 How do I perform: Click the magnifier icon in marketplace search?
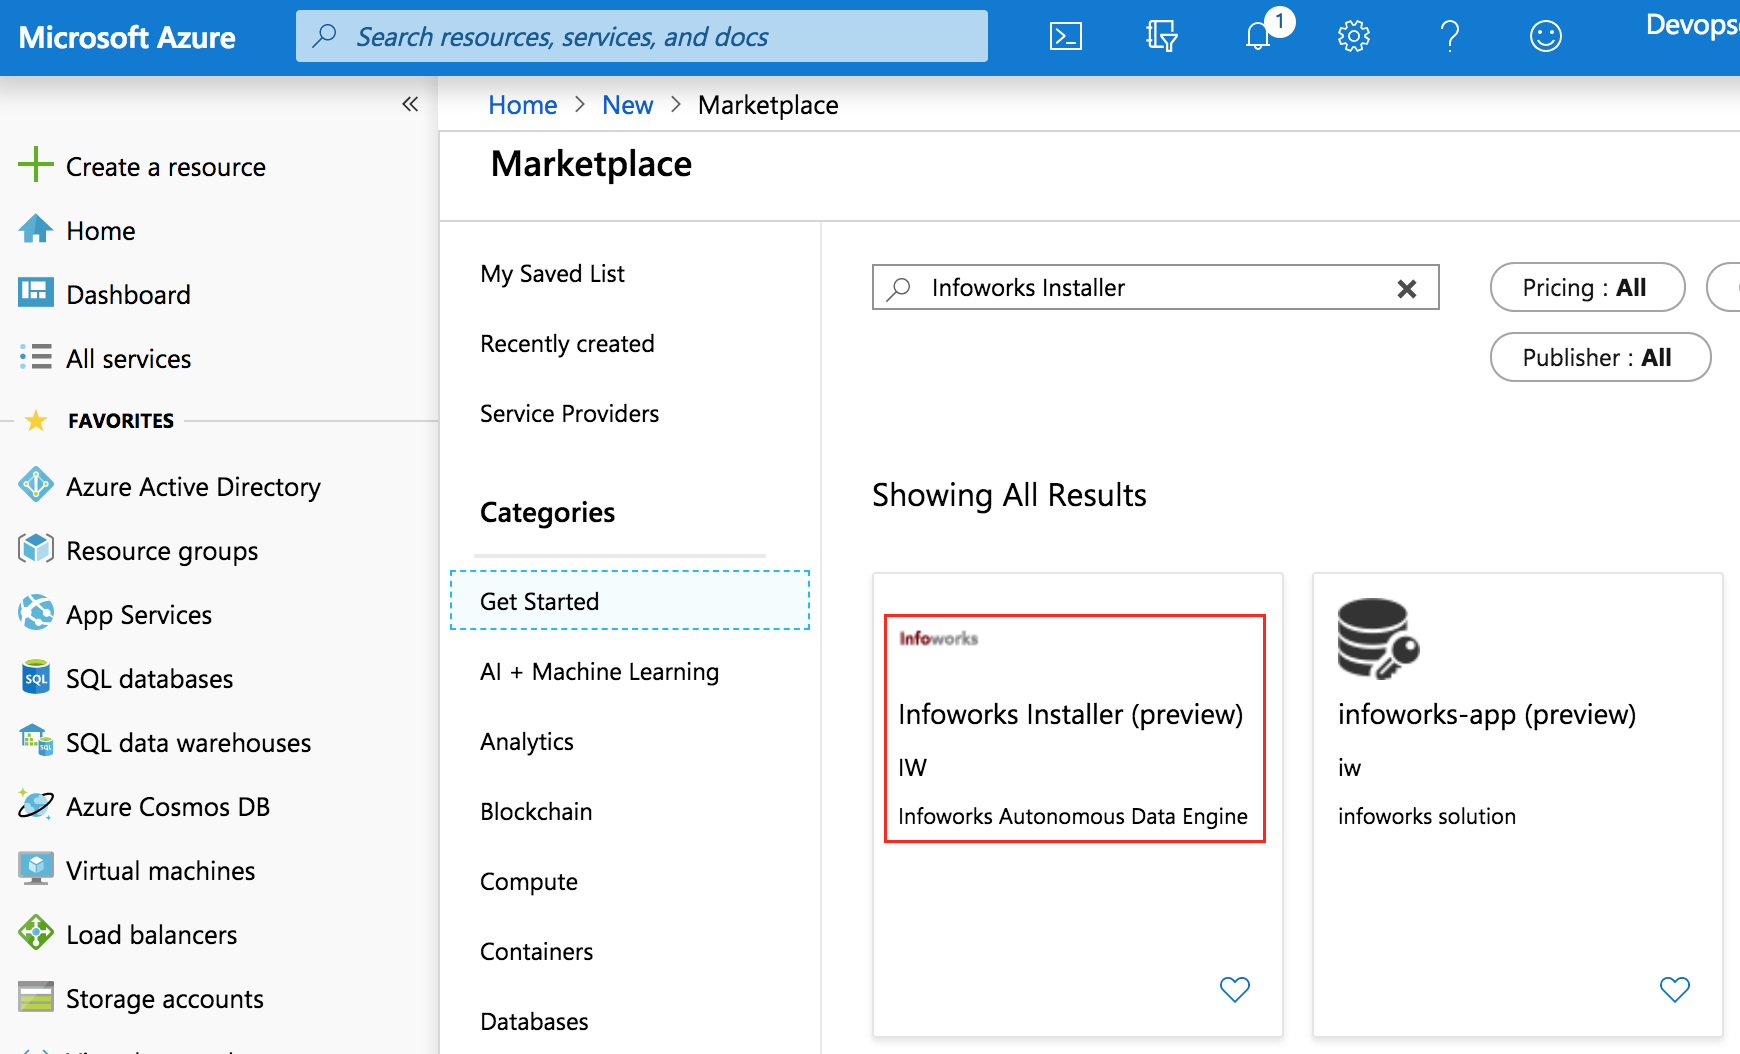click(x=899, y=288)
